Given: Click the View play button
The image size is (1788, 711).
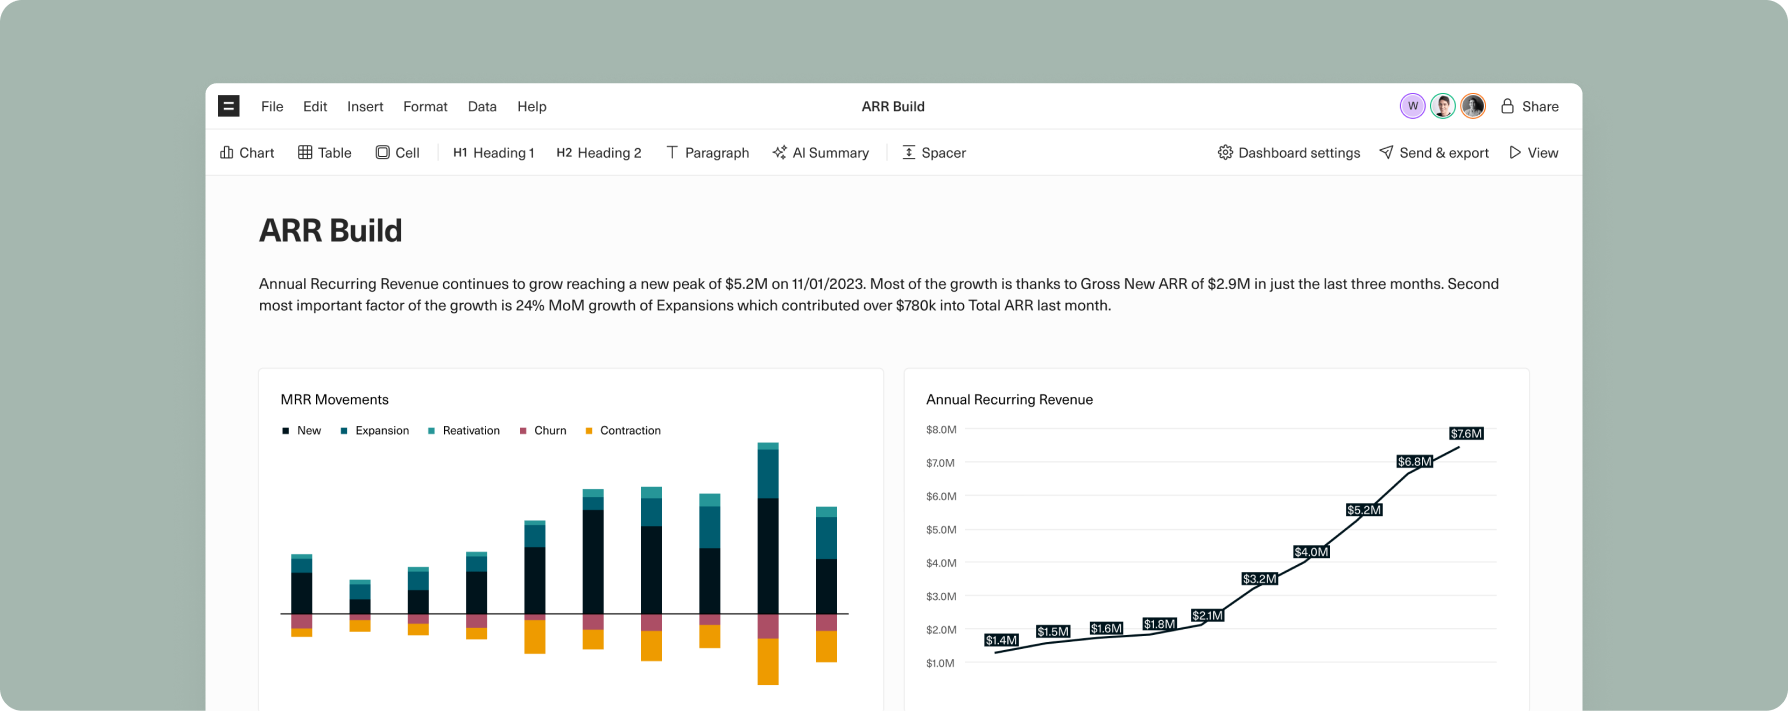Looking at the screenshot, I should click(x=1534, y=153).
